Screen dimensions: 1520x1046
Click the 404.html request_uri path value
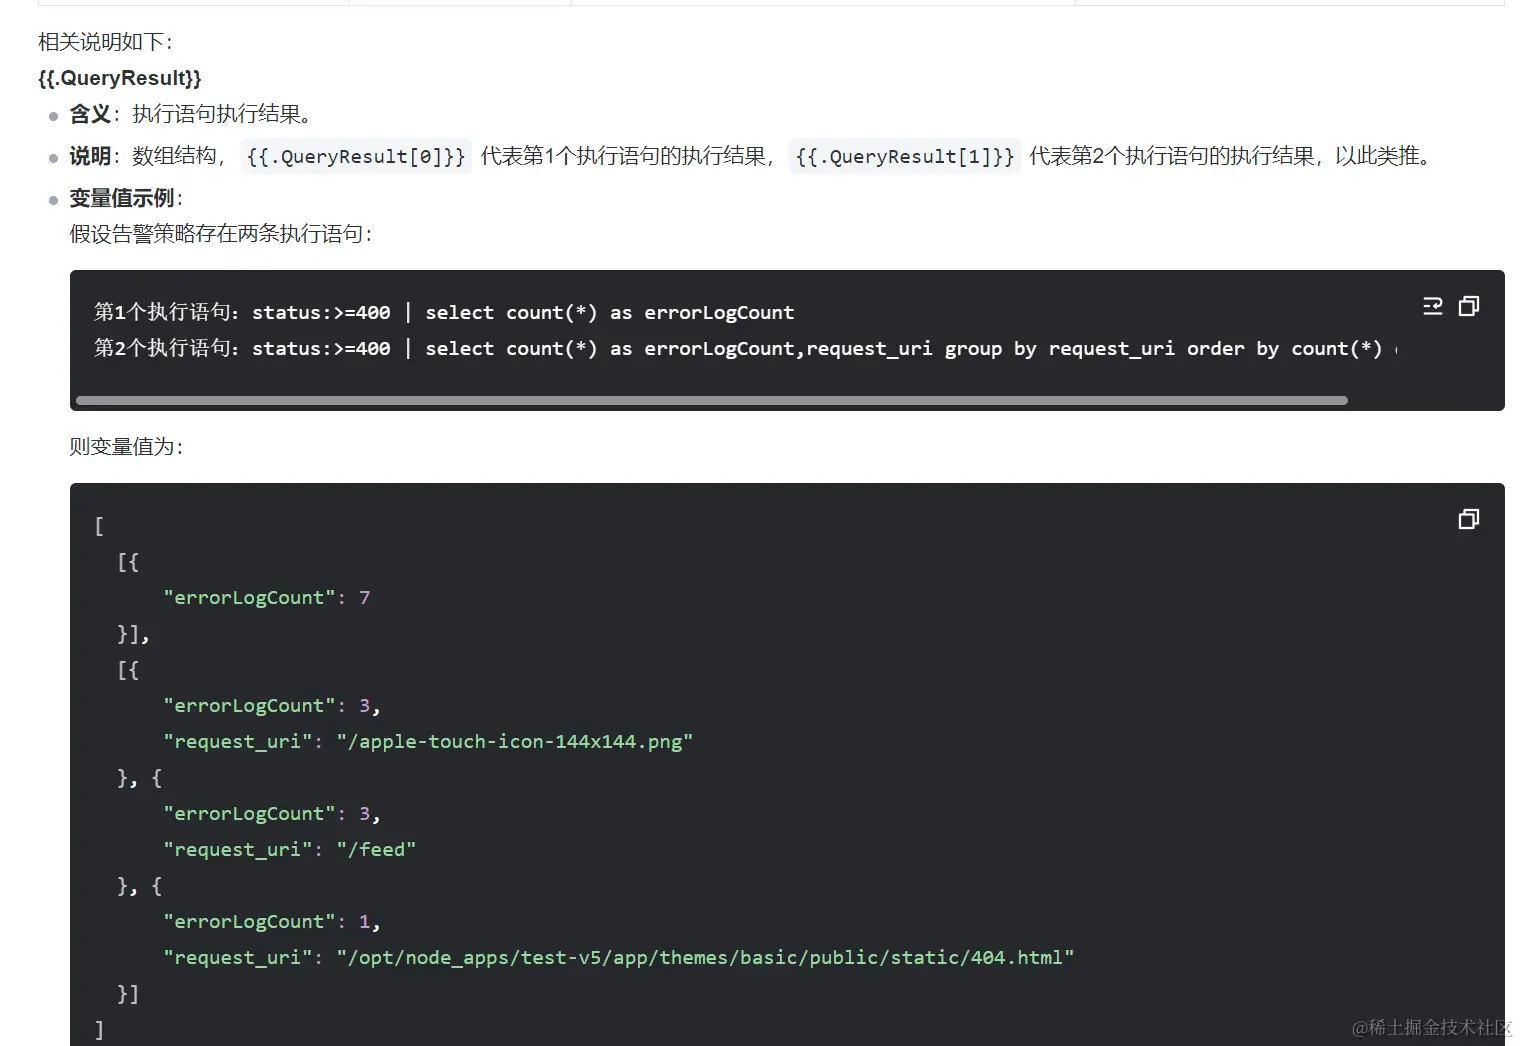click(x=706, y=958)
